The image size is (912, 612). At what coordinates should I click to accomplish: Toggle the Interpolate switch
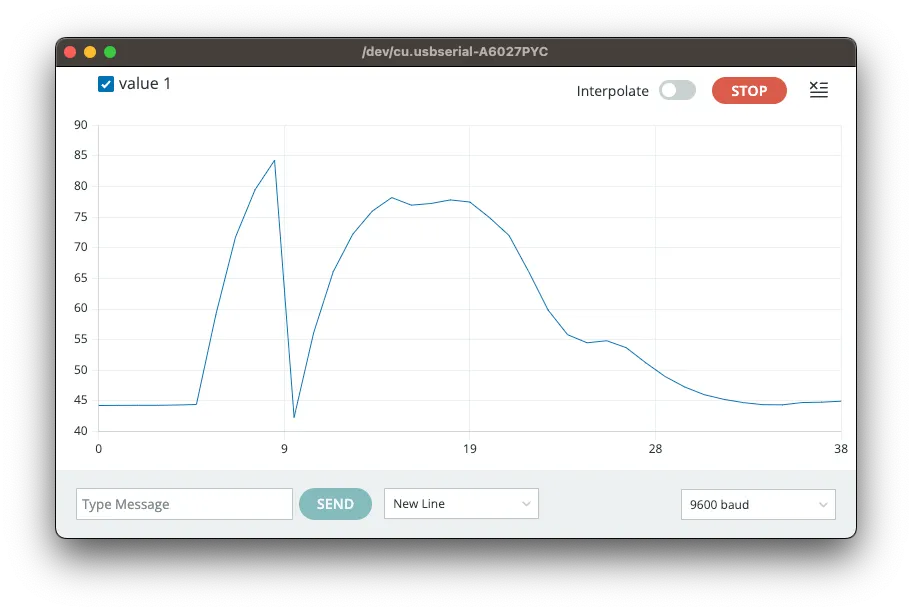[677, 91]
